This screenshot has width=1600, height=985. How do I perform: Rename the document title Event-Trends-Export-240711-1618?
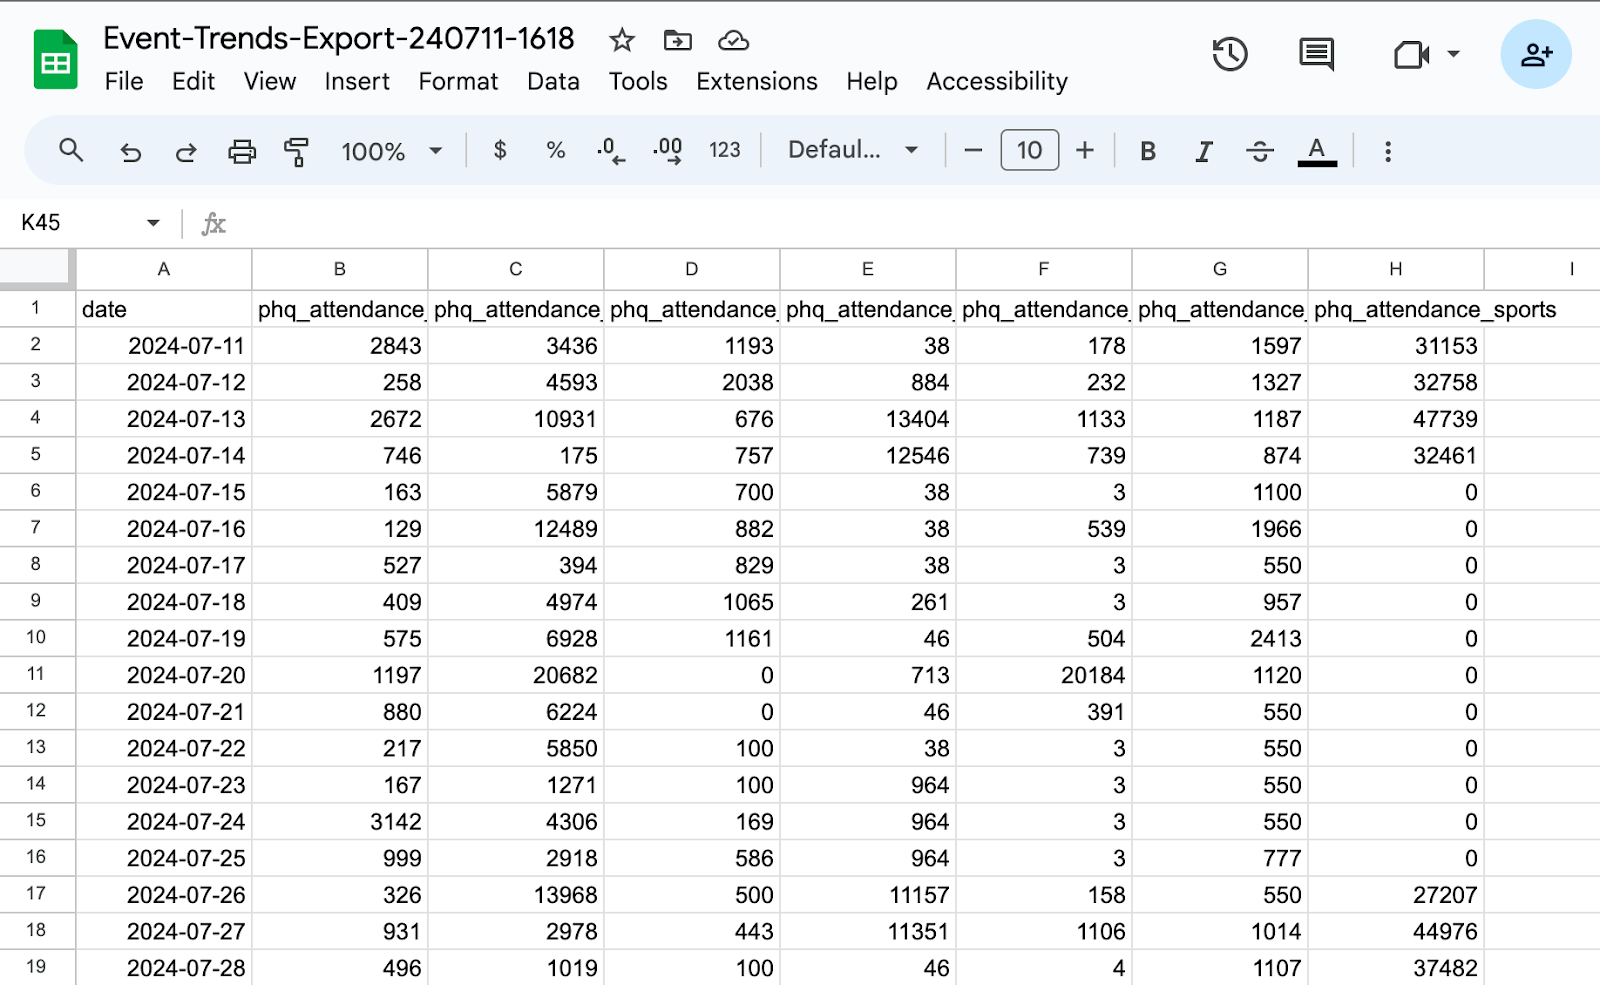pos(339,39)
